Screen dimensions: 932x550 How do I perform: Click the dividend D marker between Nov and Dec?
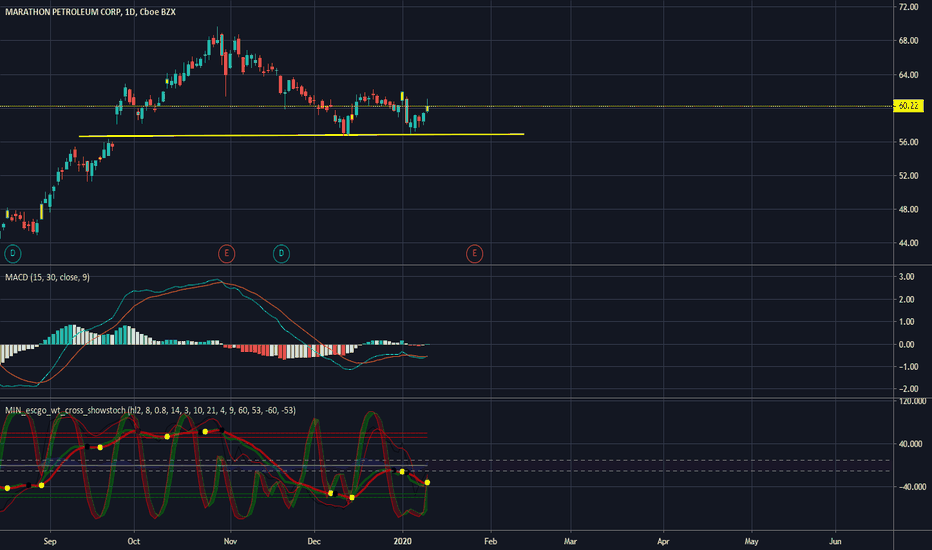(x=281, y=254)
